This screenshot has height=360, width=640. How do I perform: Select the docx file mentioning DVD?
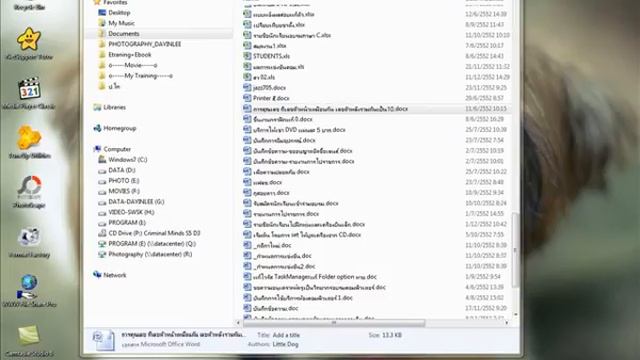click(299, 130)
